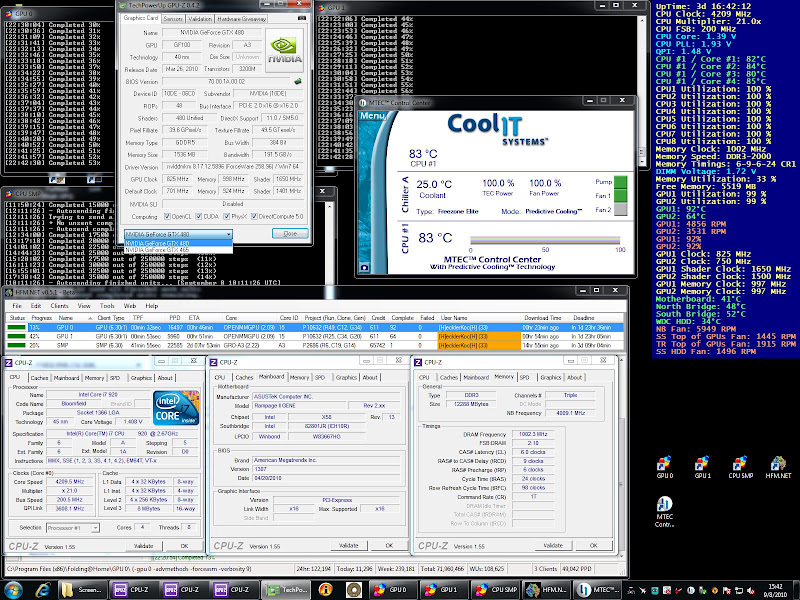Select NVIDIA GeForce GTX 465 from dropdown list
Screen dimensions: 800x600
click(x=178, y=250)
